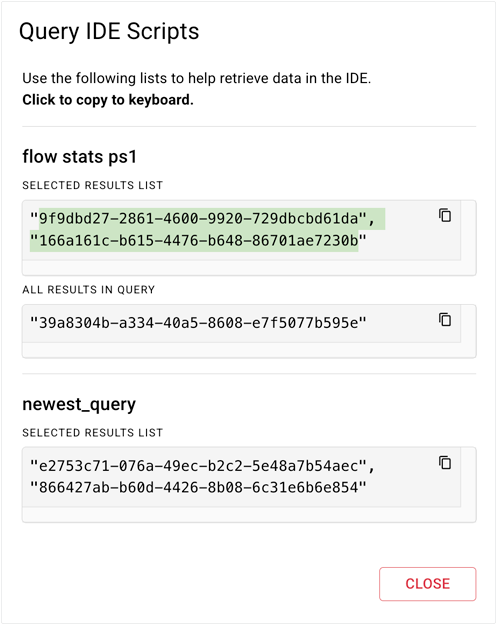Click the Query IDE Scripts title

110,32
